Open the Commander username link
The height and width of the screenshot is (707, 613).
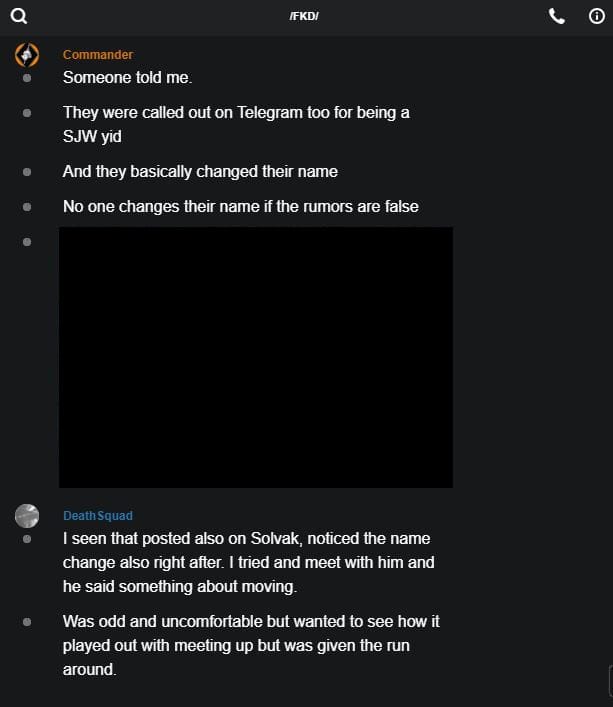(97, 55)
